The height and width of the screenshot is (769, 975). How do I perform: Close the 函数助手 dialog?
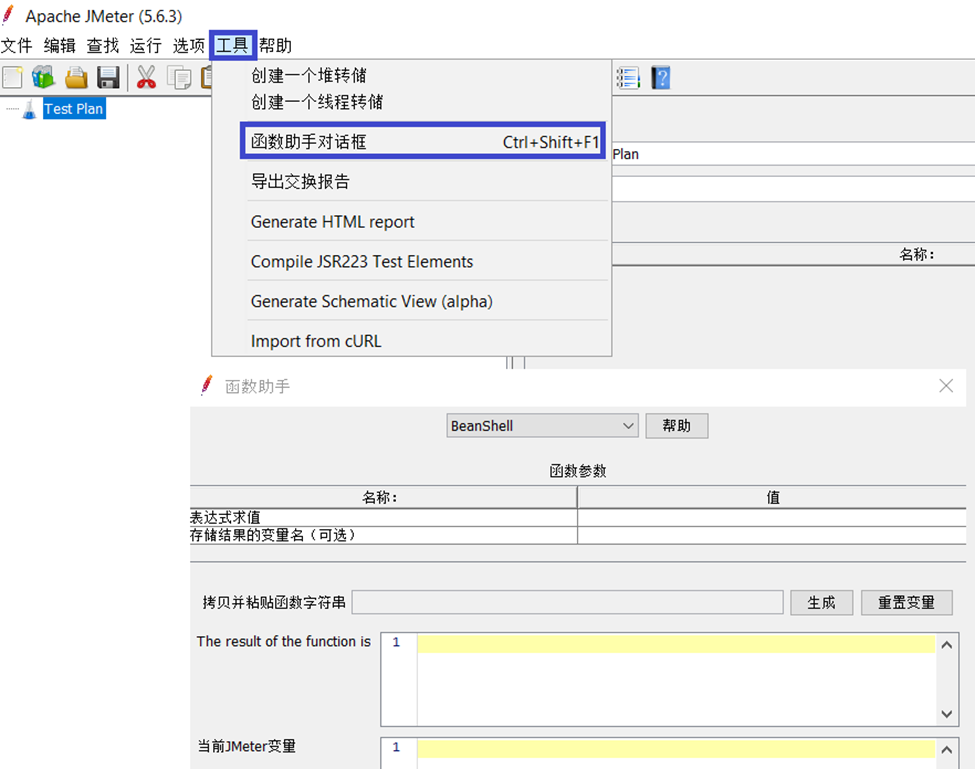pyautogui.click(x=946, y=386)
